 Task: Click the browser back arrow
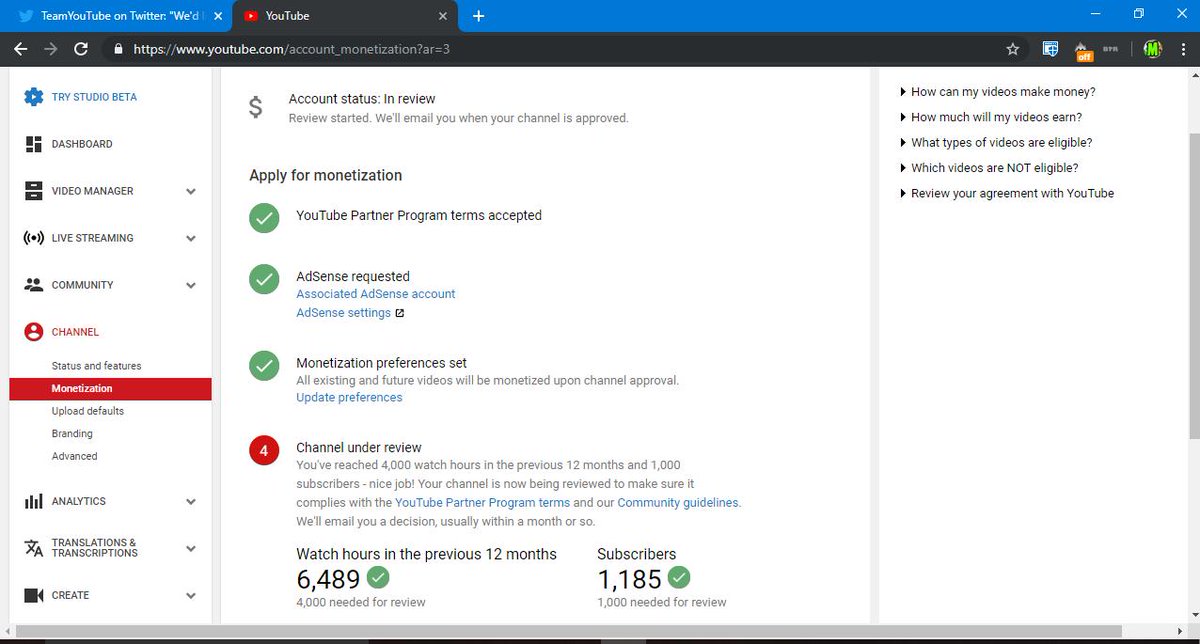click(x=20, y=48)
